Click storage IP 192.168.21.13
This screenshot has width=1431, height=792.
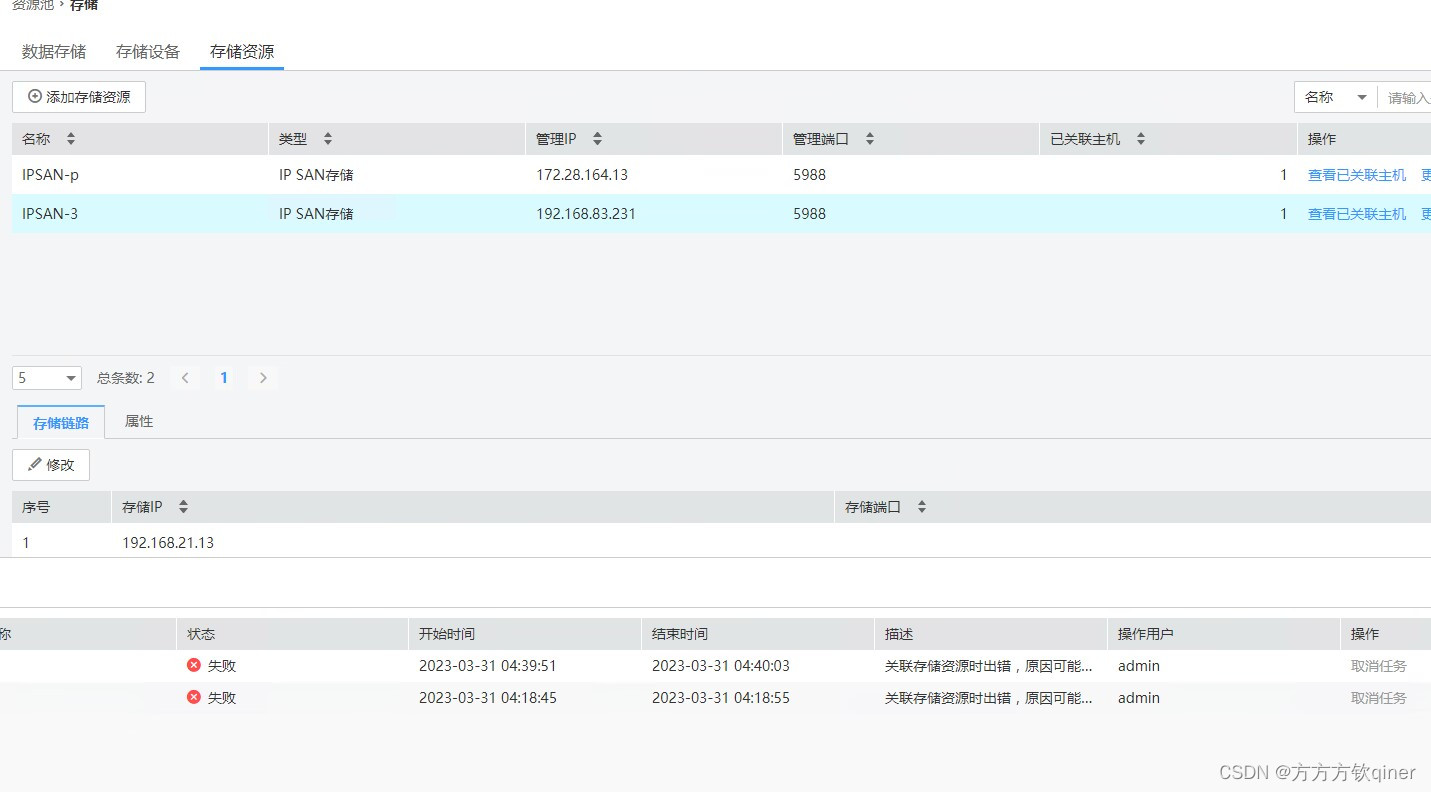[168, 543]
